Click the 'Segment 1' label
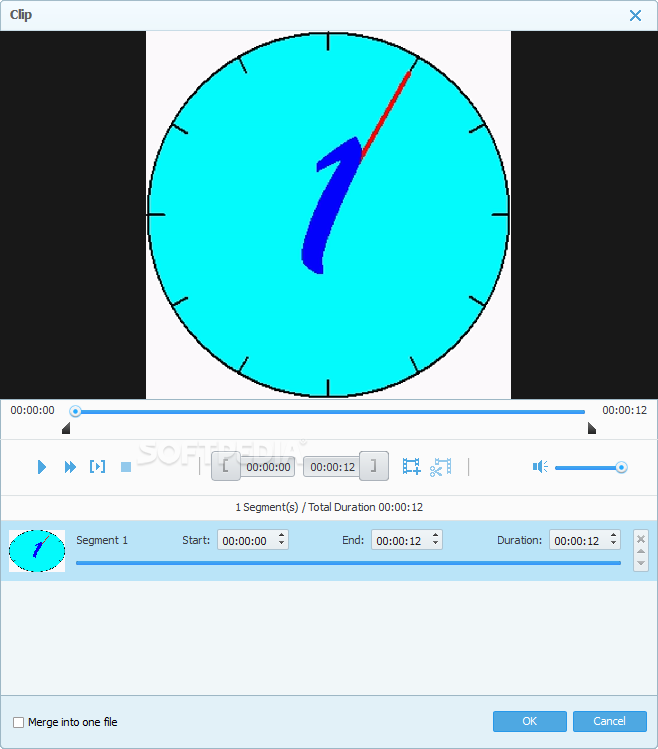Image resolution: width=658 pixels, height=749 pixels. (x=102, y=540)
